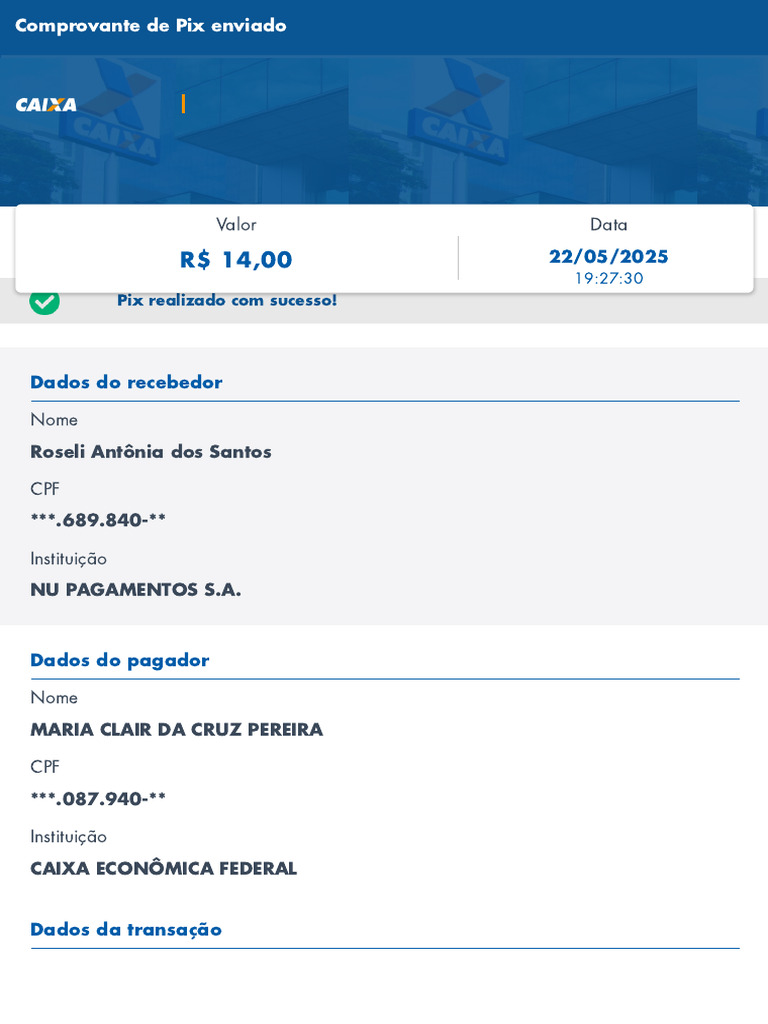Select payer name MARIA CLAIR DA CRUZ PEREIRA
This screenshot has width=768, height=1024.
177,730
